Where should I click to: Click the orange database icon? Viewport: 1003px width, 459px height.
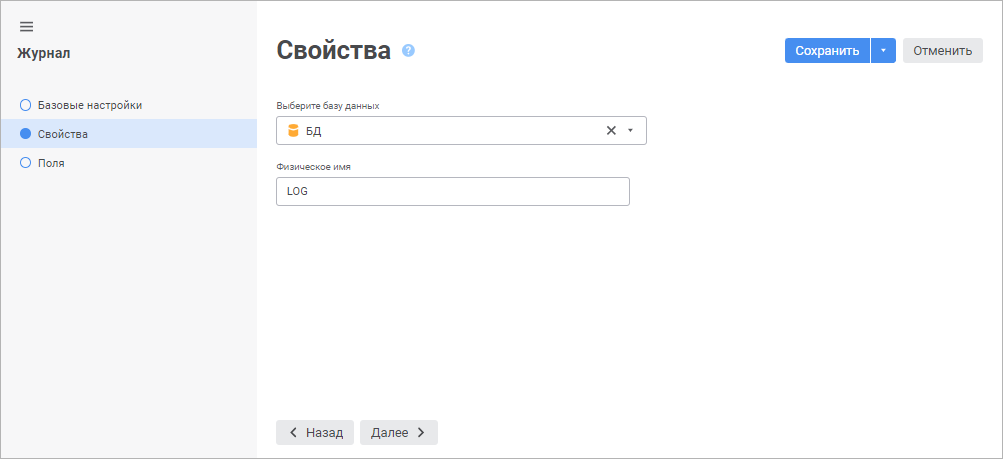click(293, 131)
